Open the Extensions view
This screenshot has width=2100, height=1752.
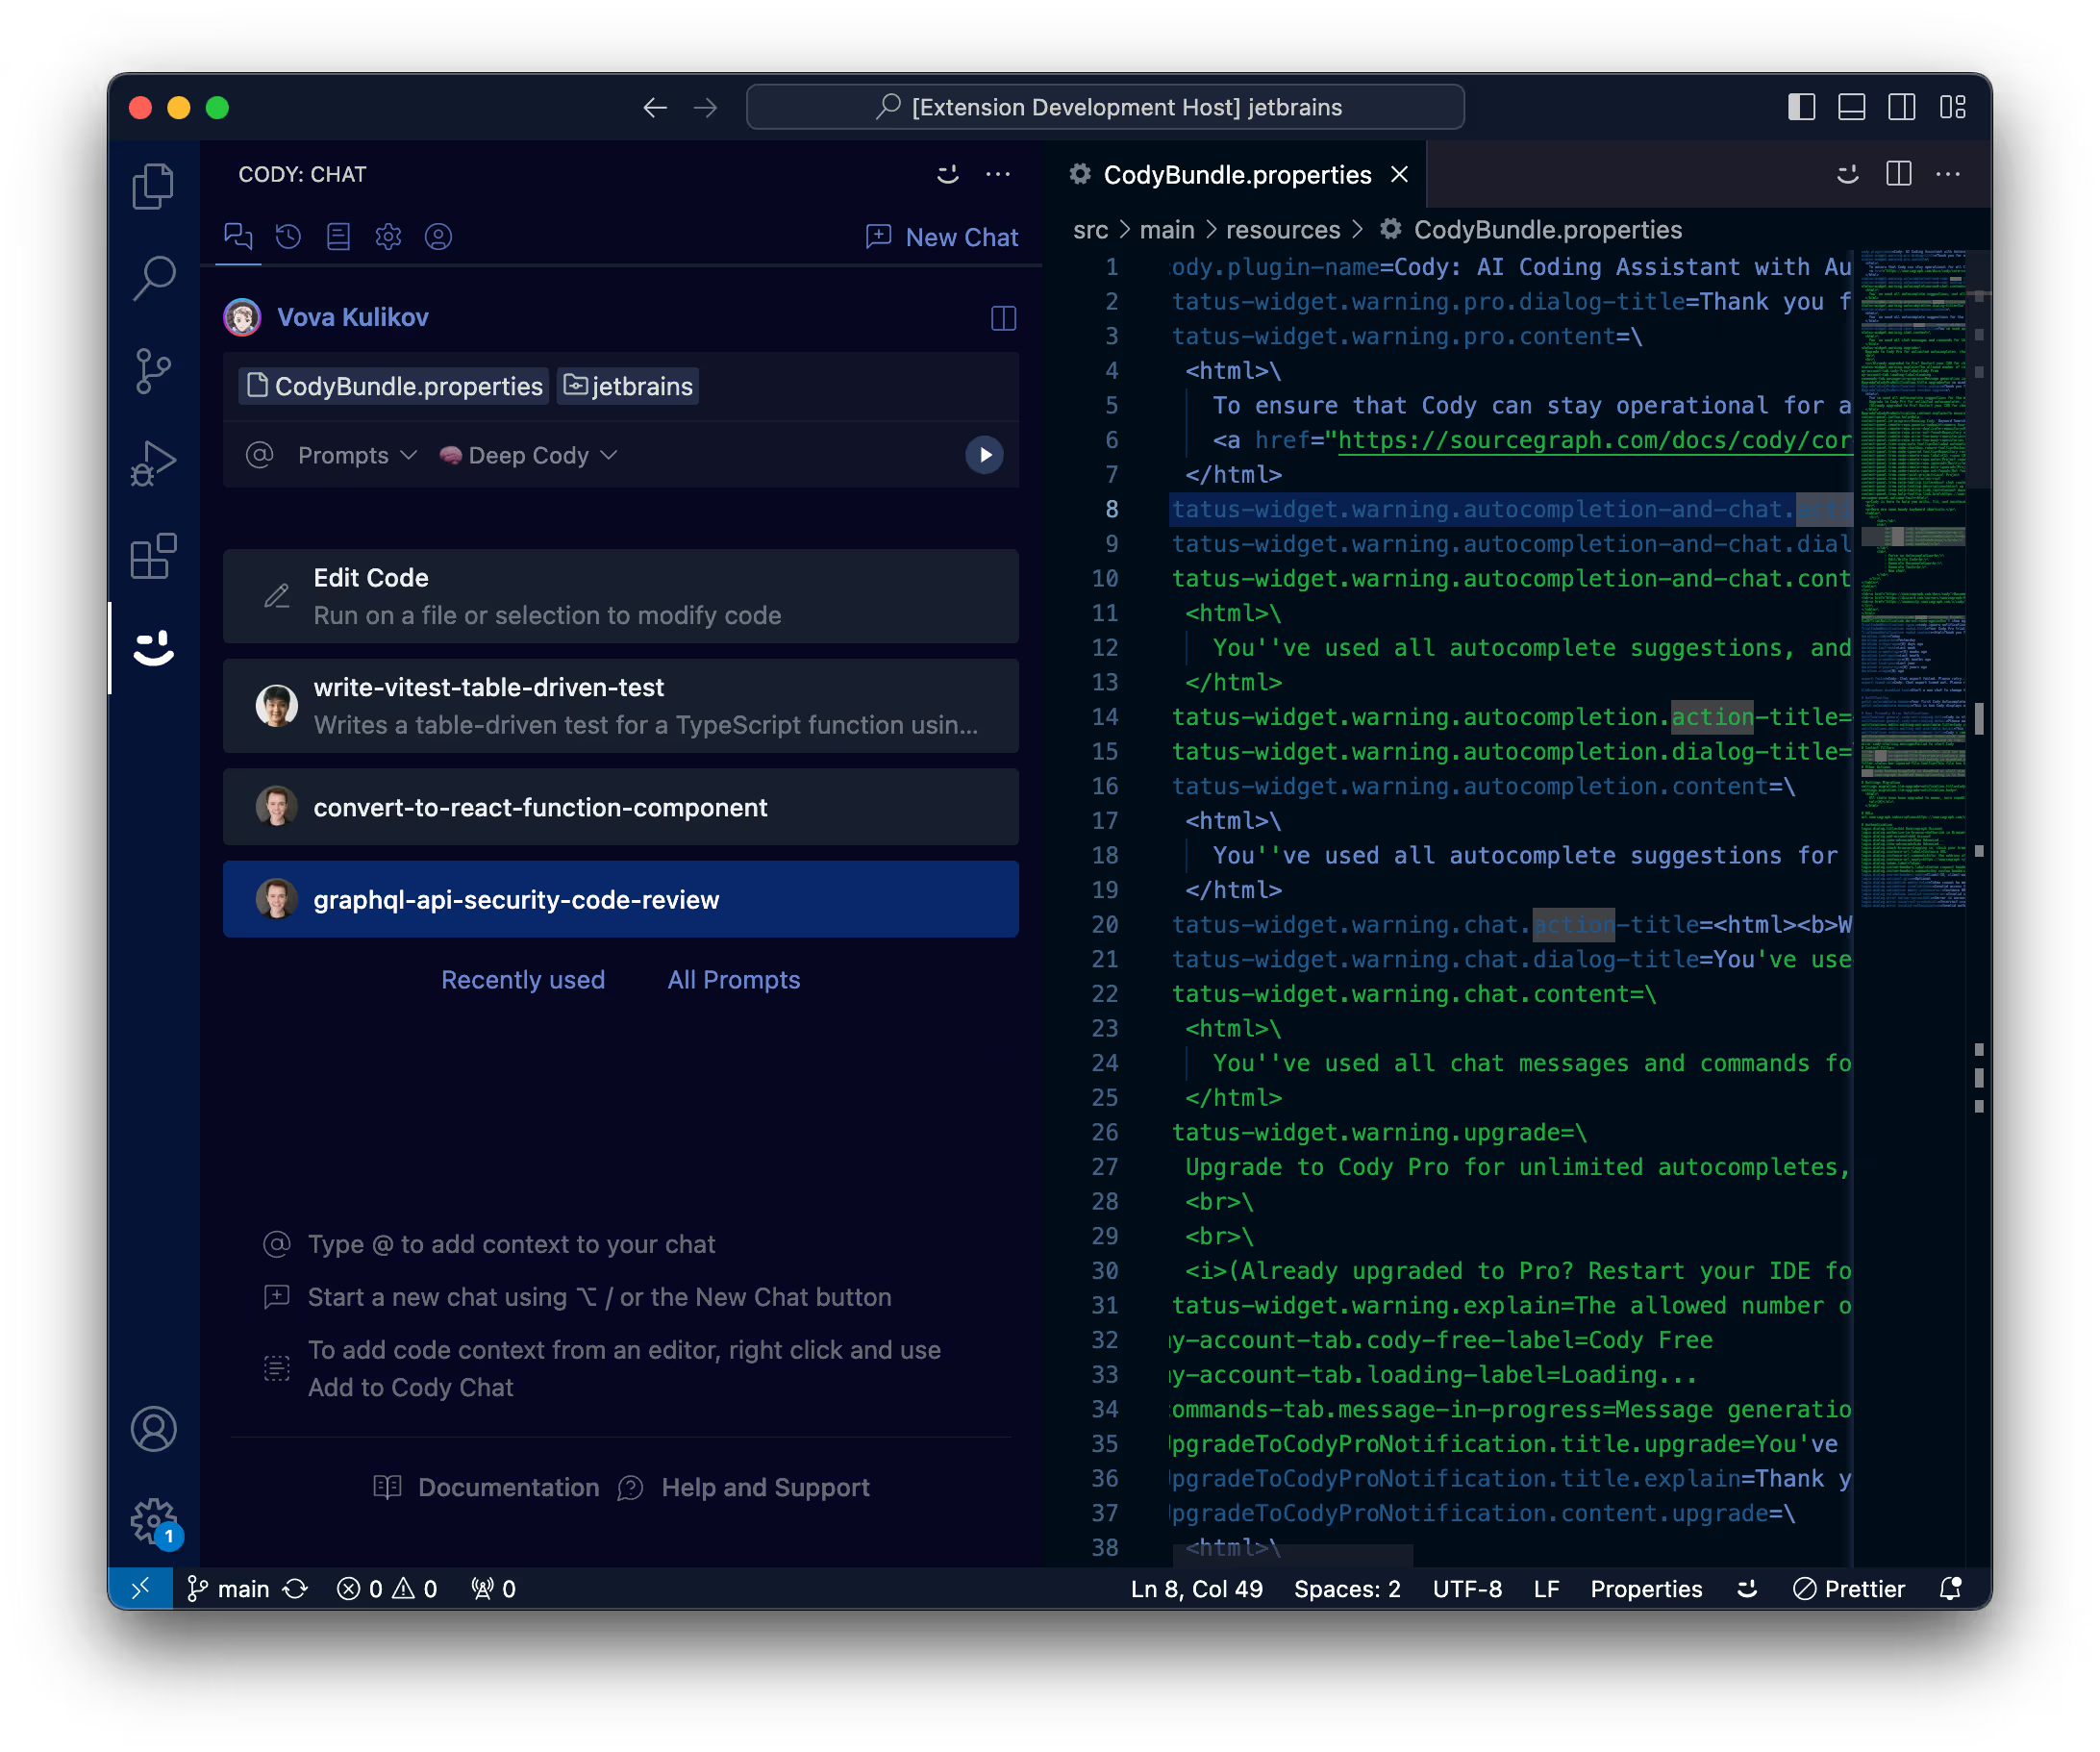[154, 557]
